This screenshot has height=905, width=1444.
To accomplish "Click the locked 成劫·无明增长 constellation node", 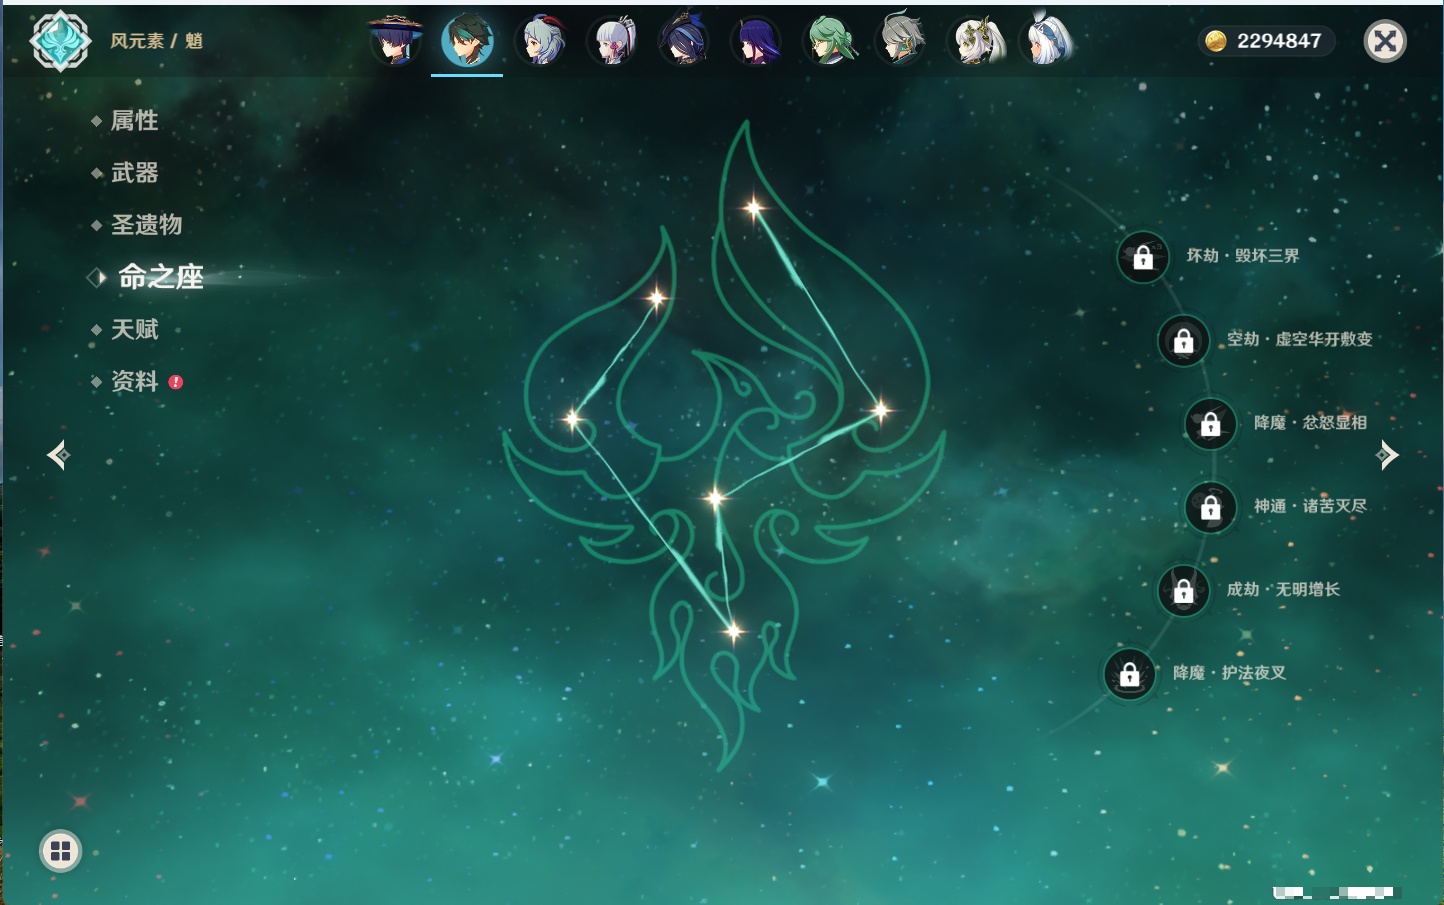I will 1184,590.
